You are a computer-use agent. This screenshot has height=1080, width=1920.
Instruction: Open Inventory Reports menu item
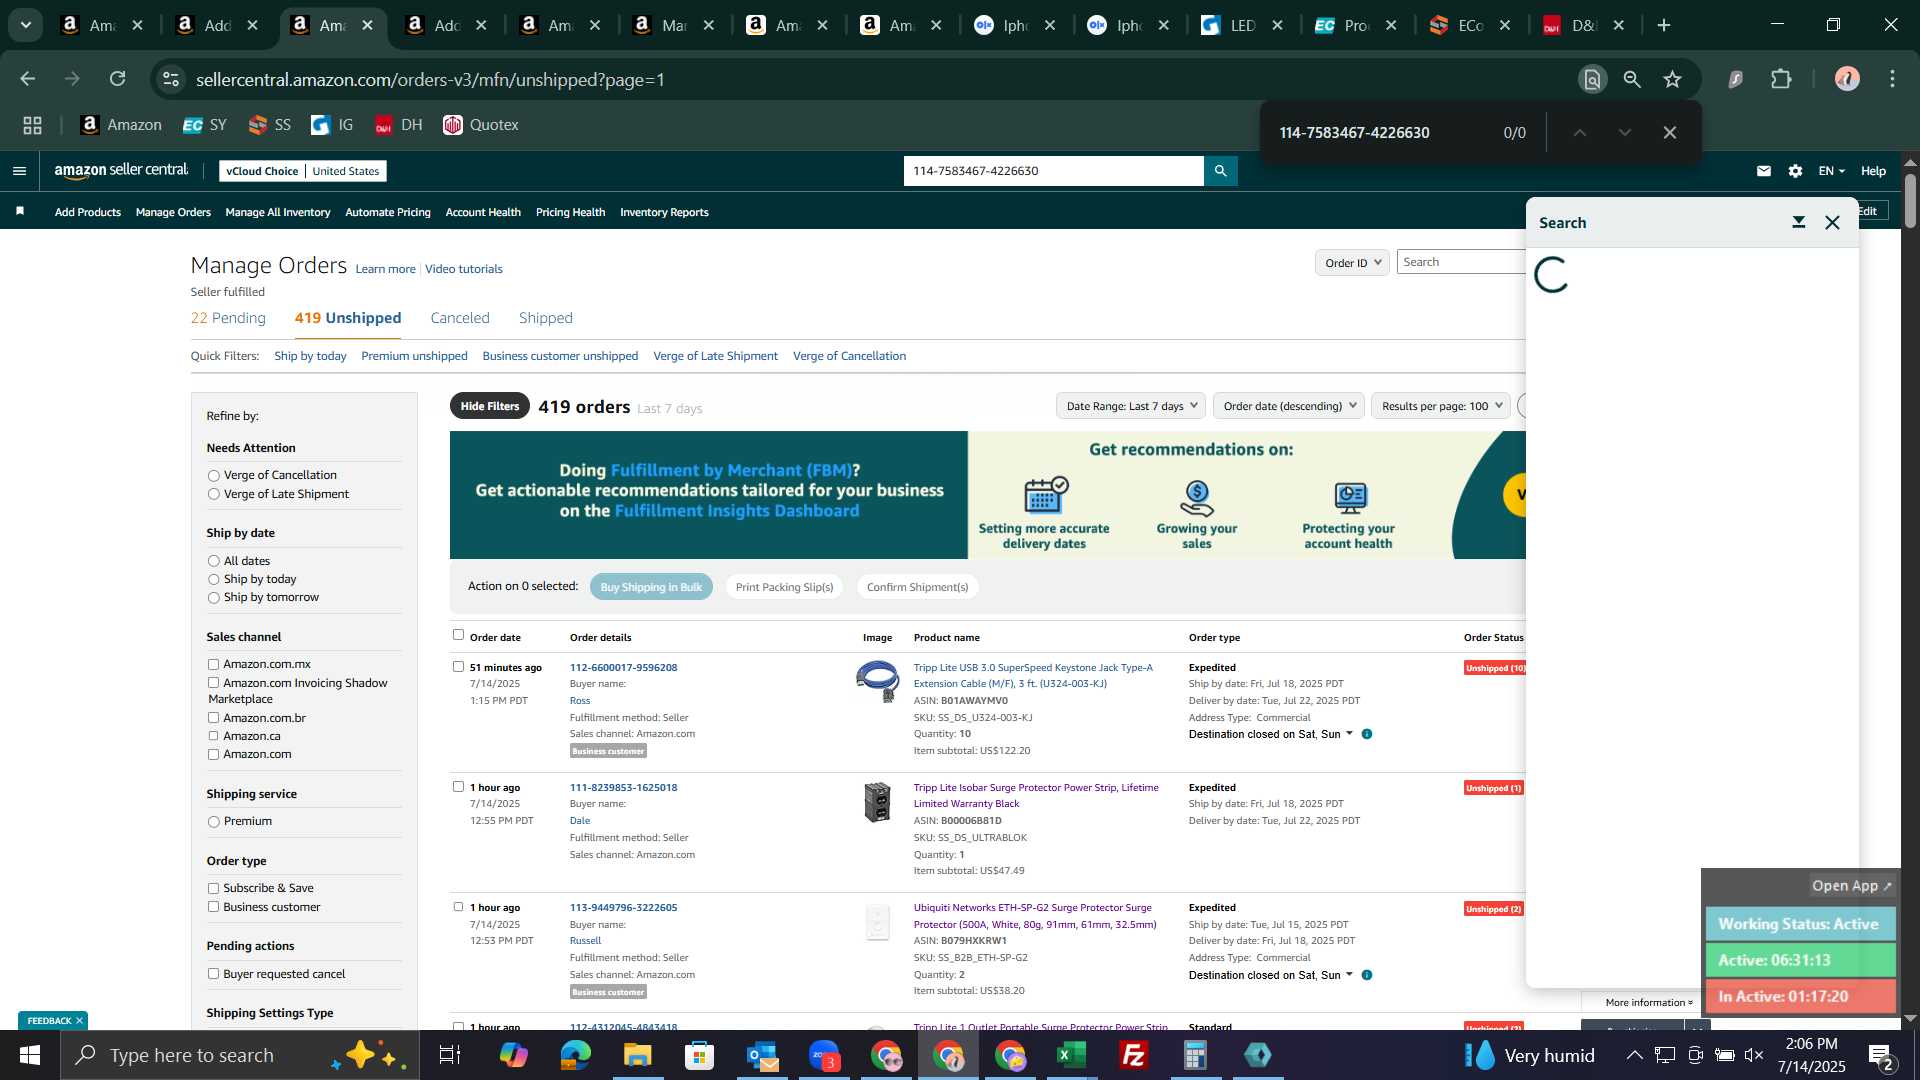point(664,212)
